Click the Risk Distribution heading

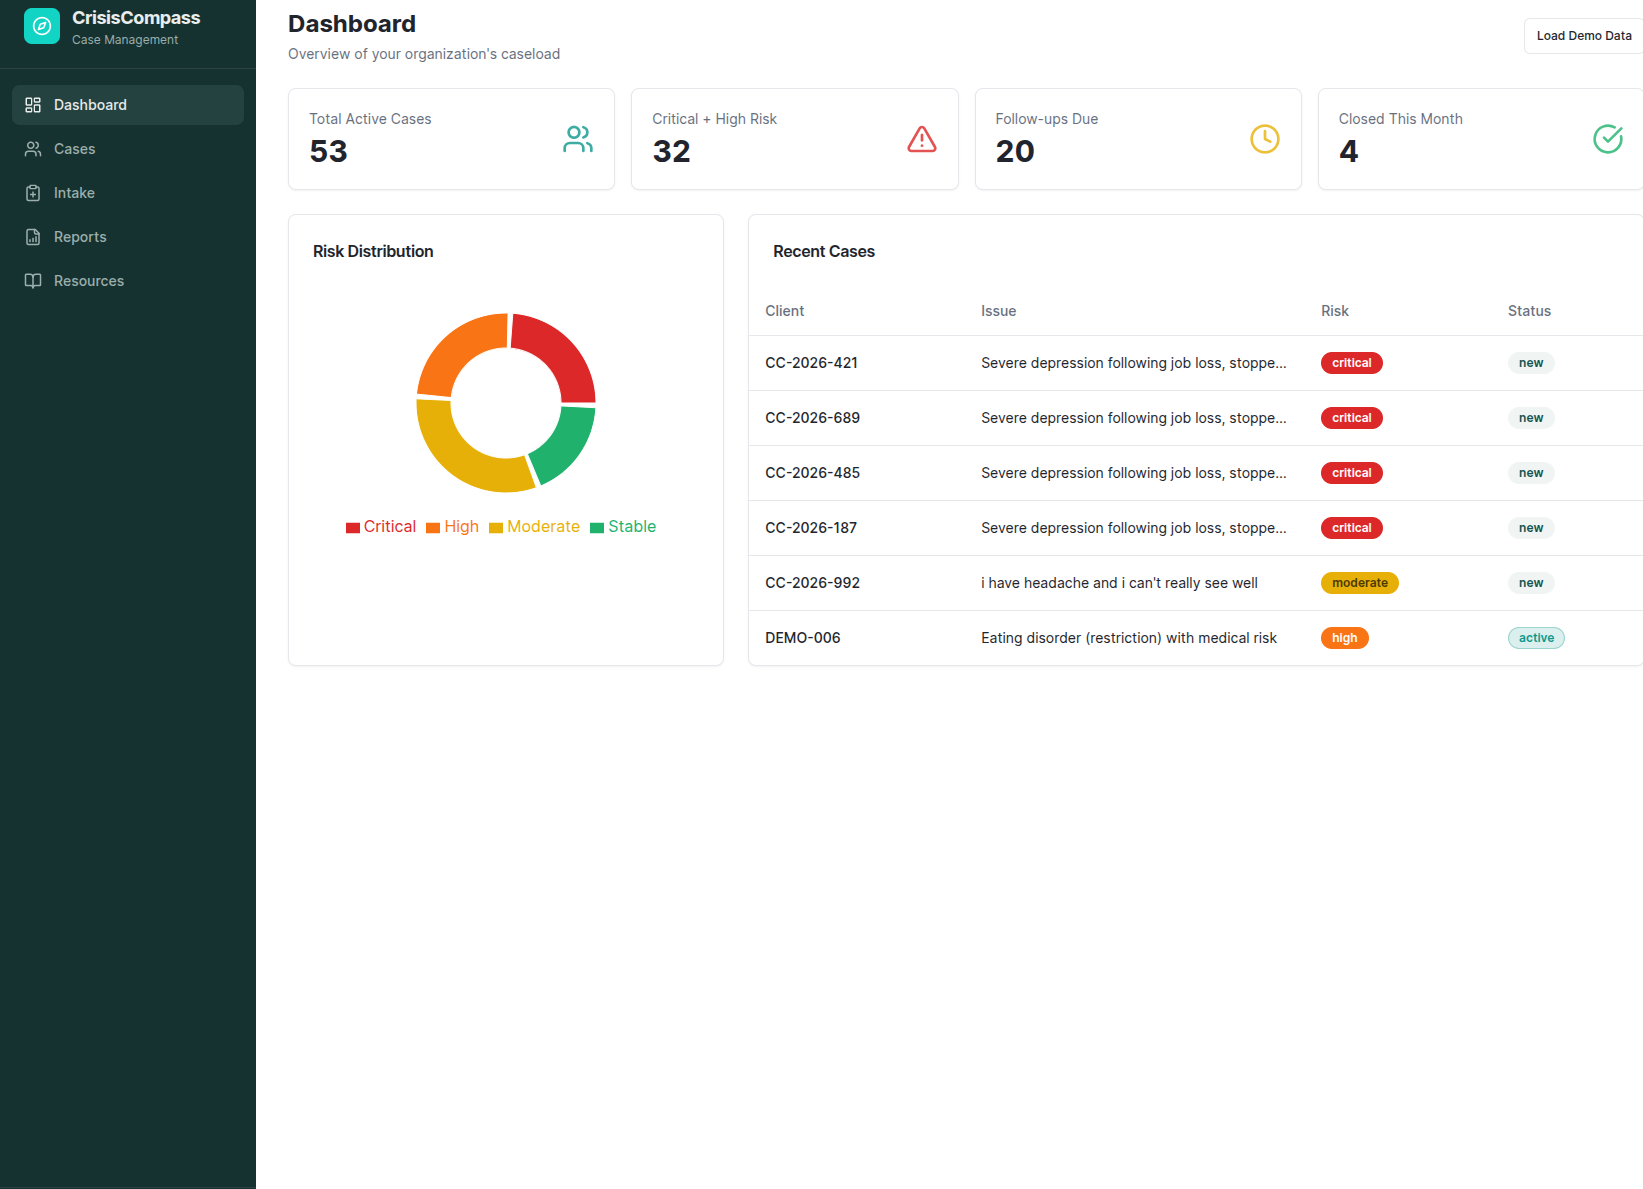[x=373, y=252]
